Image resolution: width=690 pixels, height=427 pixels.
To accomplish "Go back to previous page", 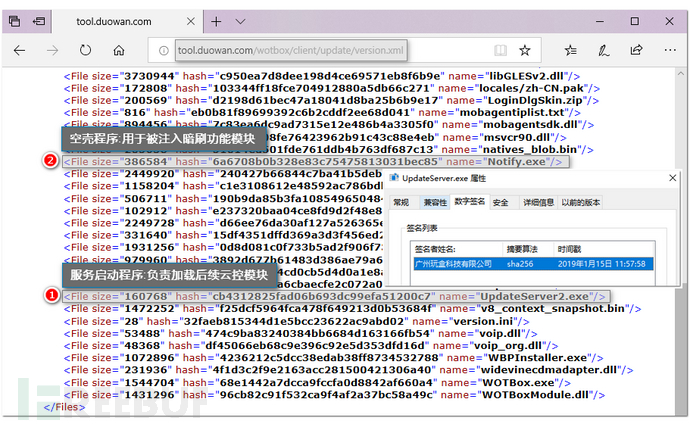I will click(x=19, y=51).
